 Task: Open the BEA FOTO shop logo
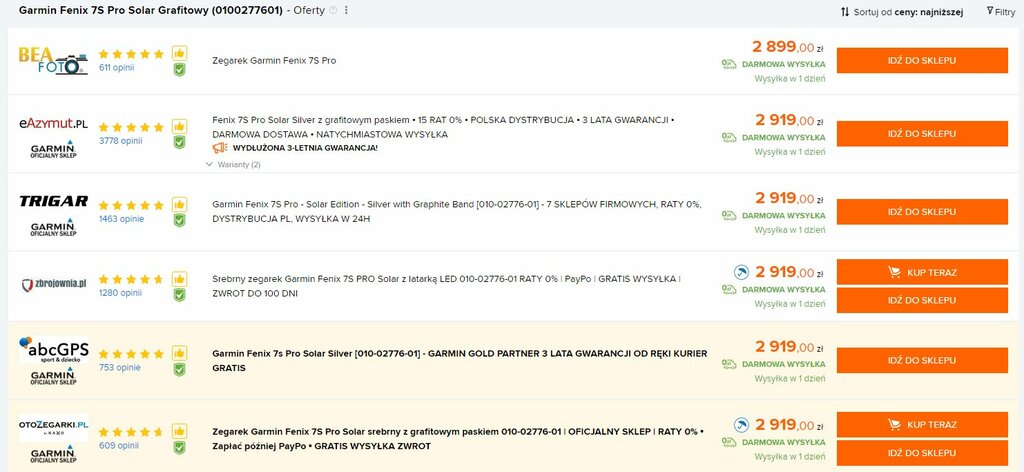(x=53, y=61)
